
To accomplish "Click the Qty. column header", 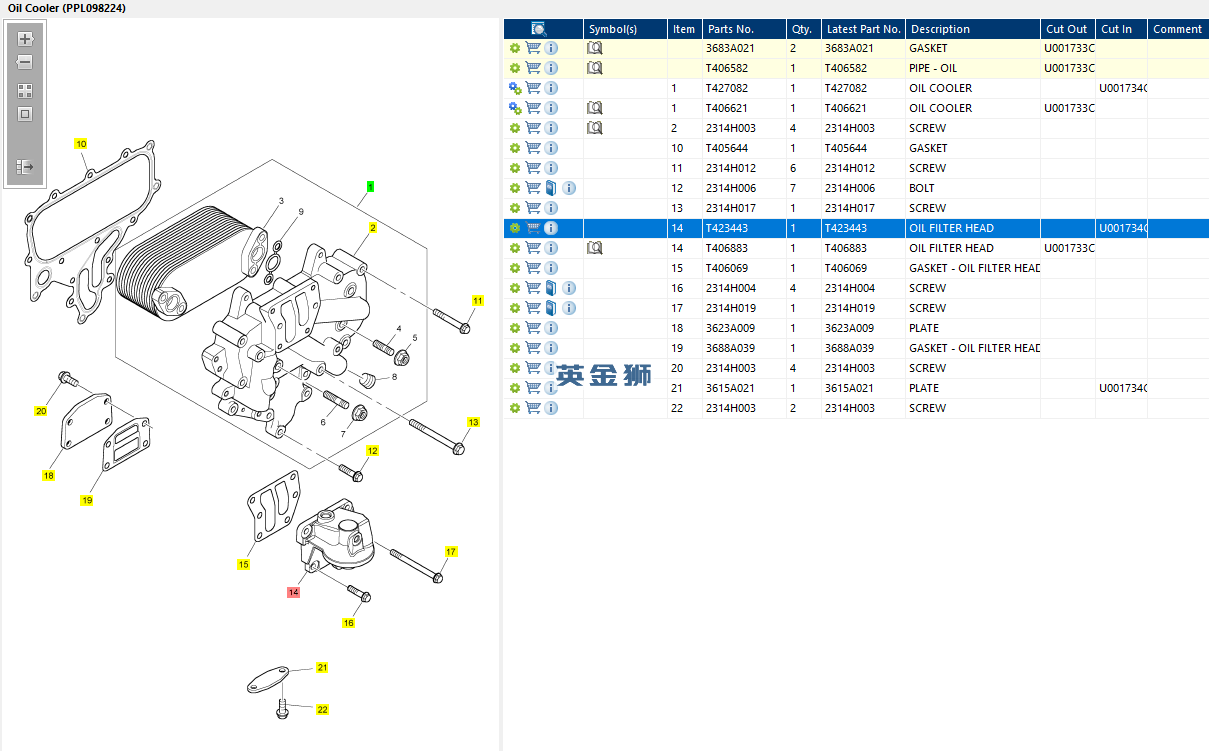I will 801,29.
